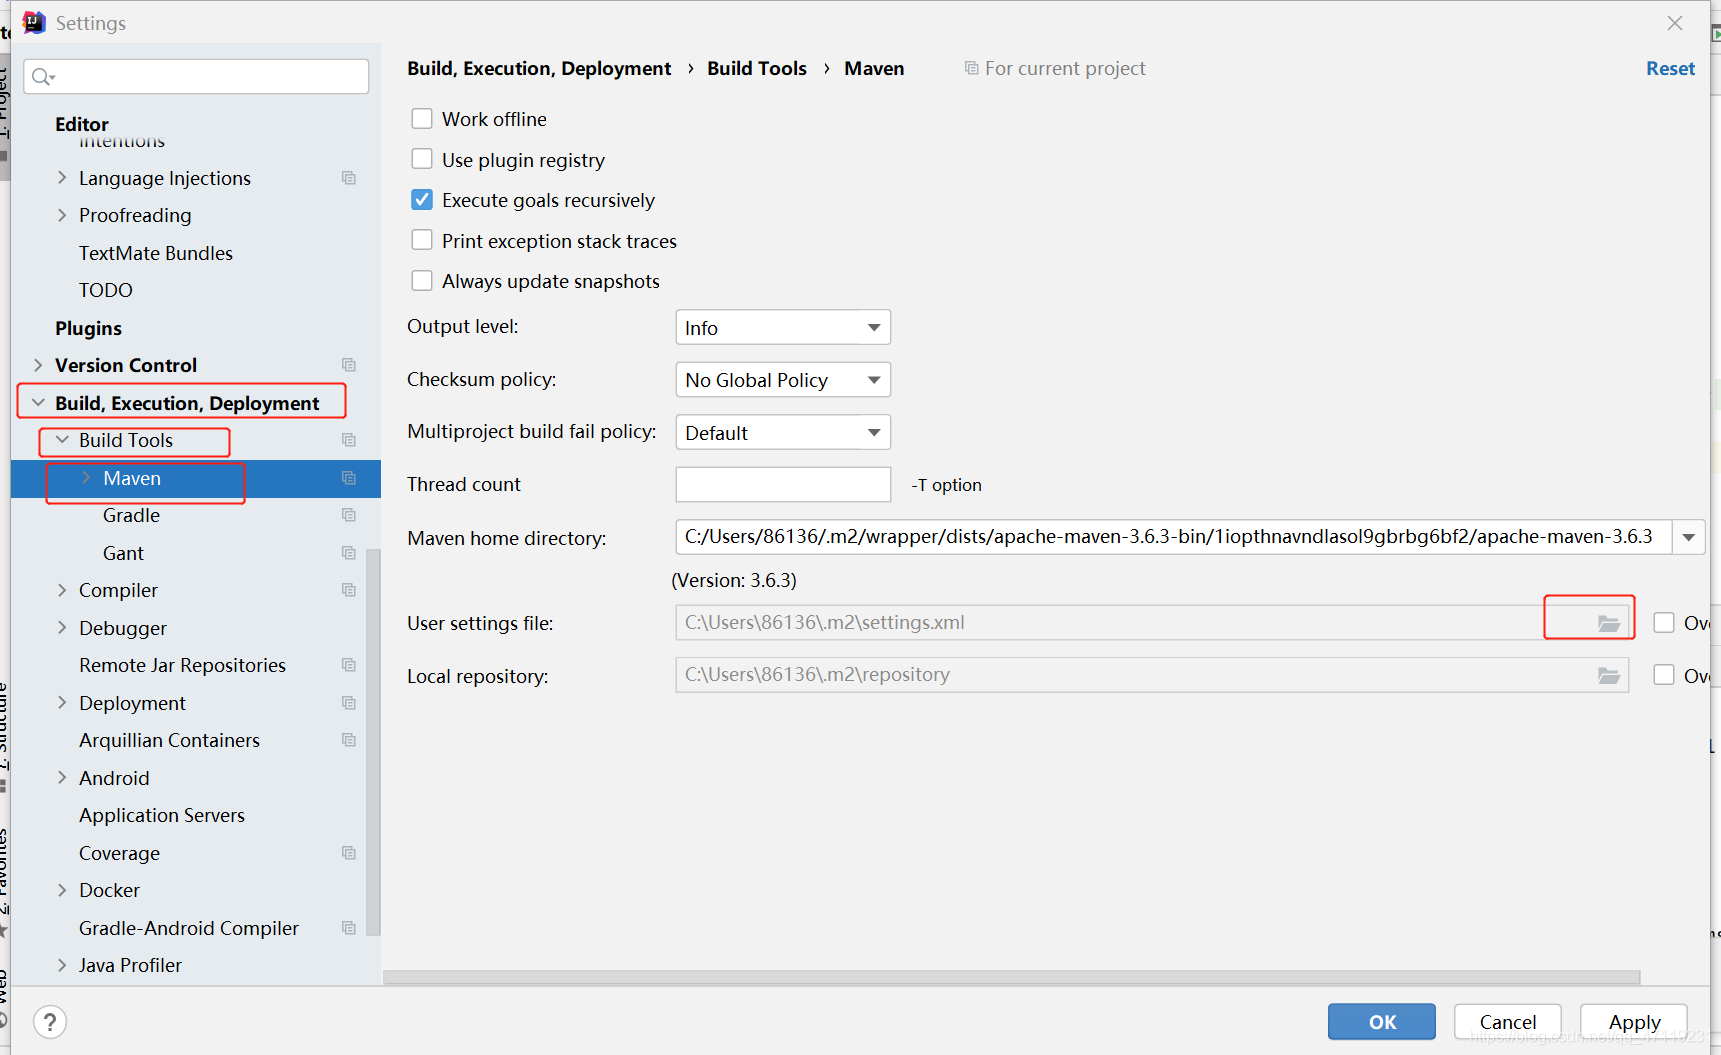
Task: Click the project-level icon next to Deployment
Action: coord(349,703)
